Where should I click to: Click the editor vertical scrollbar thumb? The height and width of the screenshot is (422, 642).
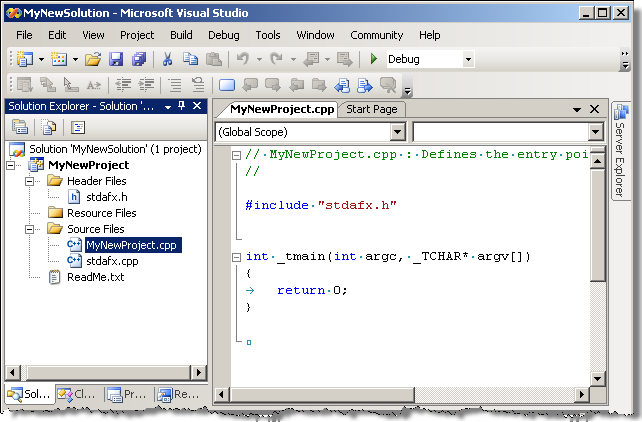click(597, 224)
